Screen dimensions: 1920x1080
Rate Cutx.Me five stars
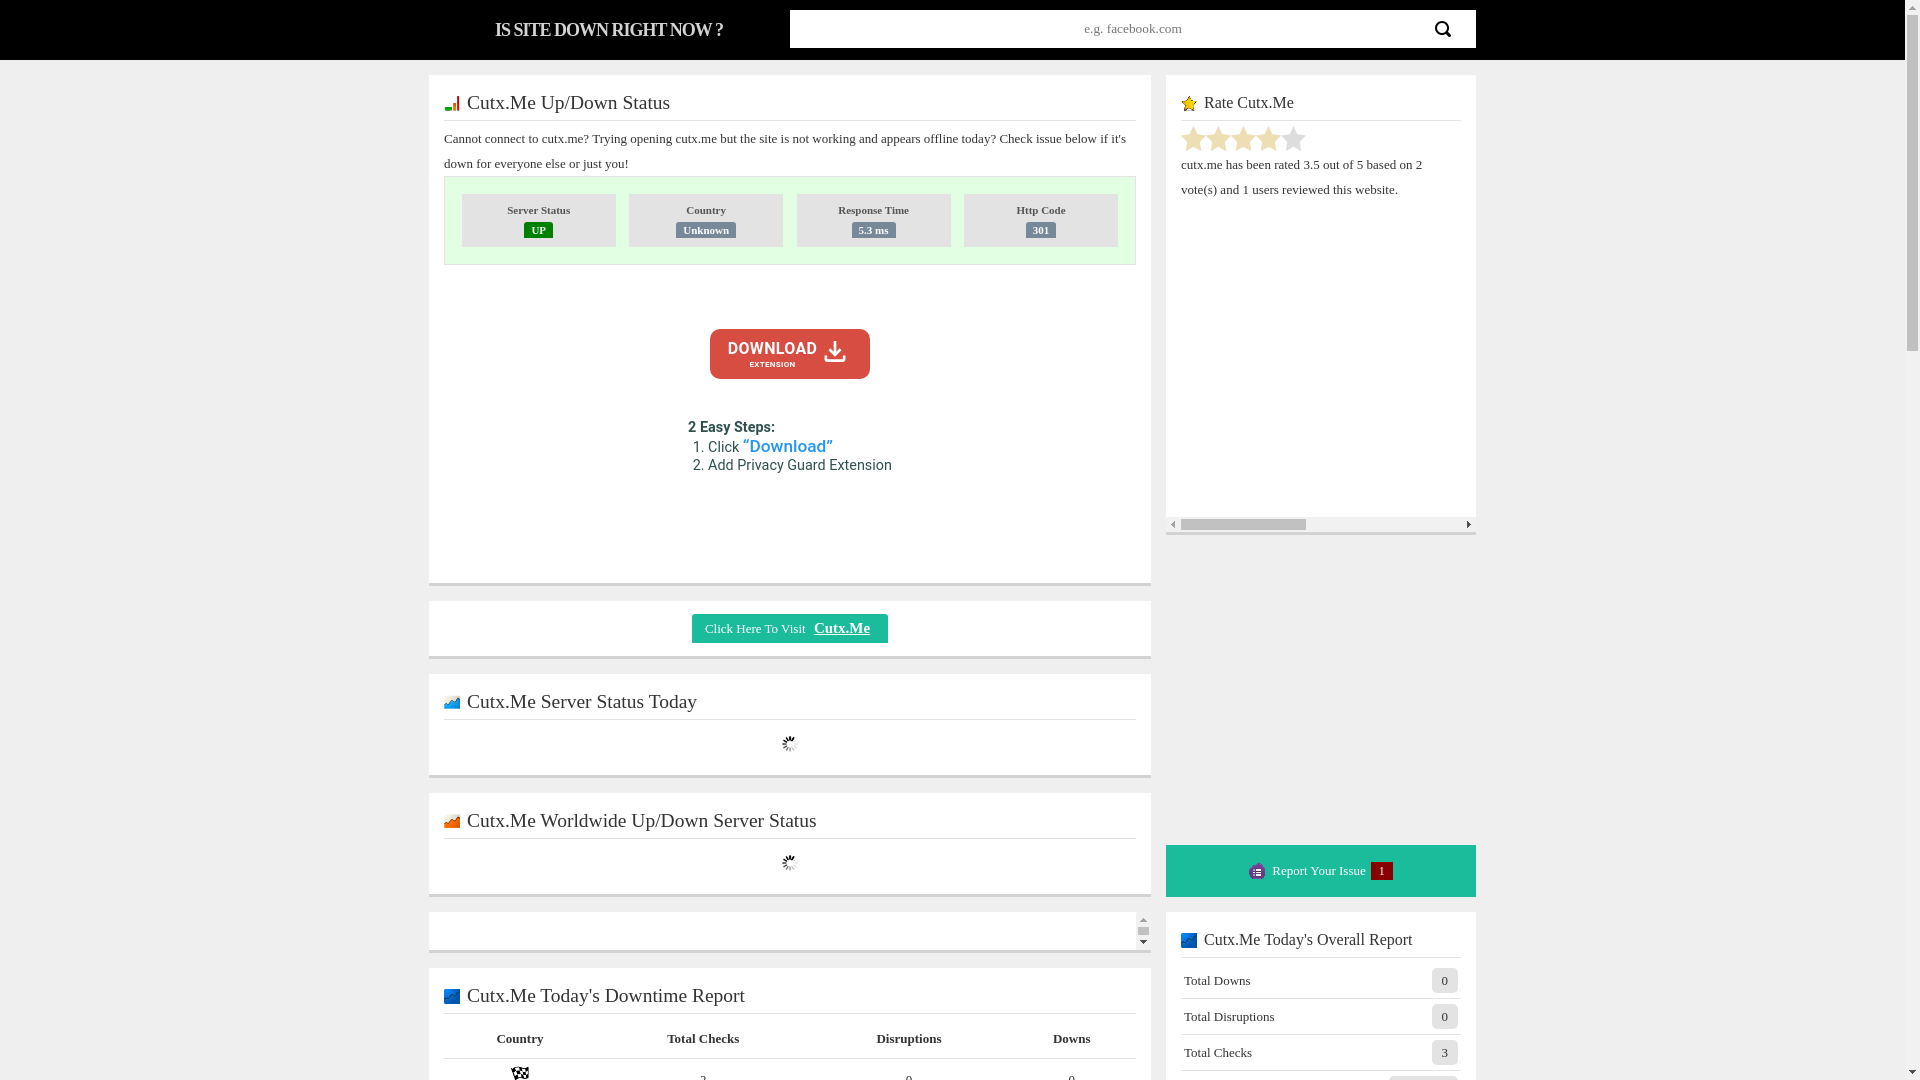click(1293, 139)
